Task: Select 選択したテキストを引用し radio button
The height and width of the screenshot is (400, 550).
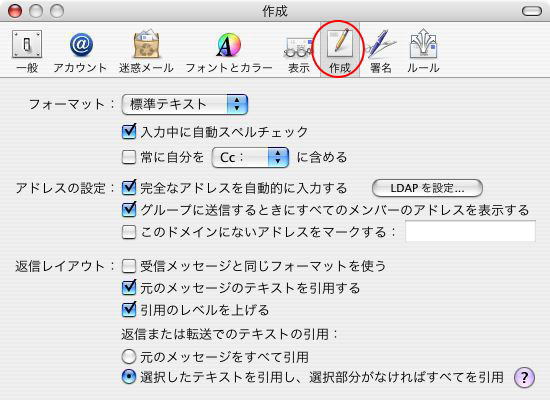Action: click(x=129, y=377)
